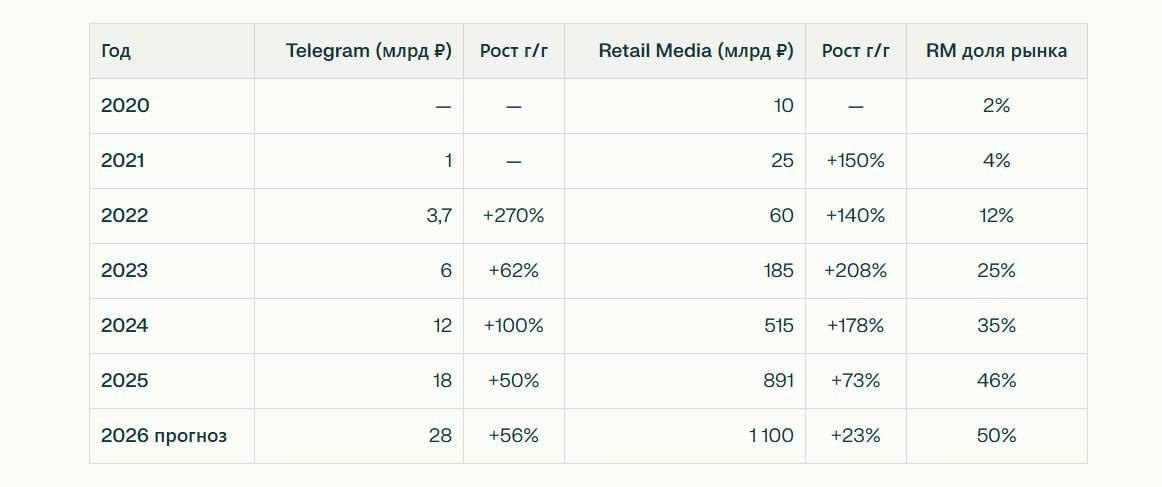This screenshot has width=1162, height=487.
Task: Click the second 'Рост г/г' header
Action: [856, 51]
